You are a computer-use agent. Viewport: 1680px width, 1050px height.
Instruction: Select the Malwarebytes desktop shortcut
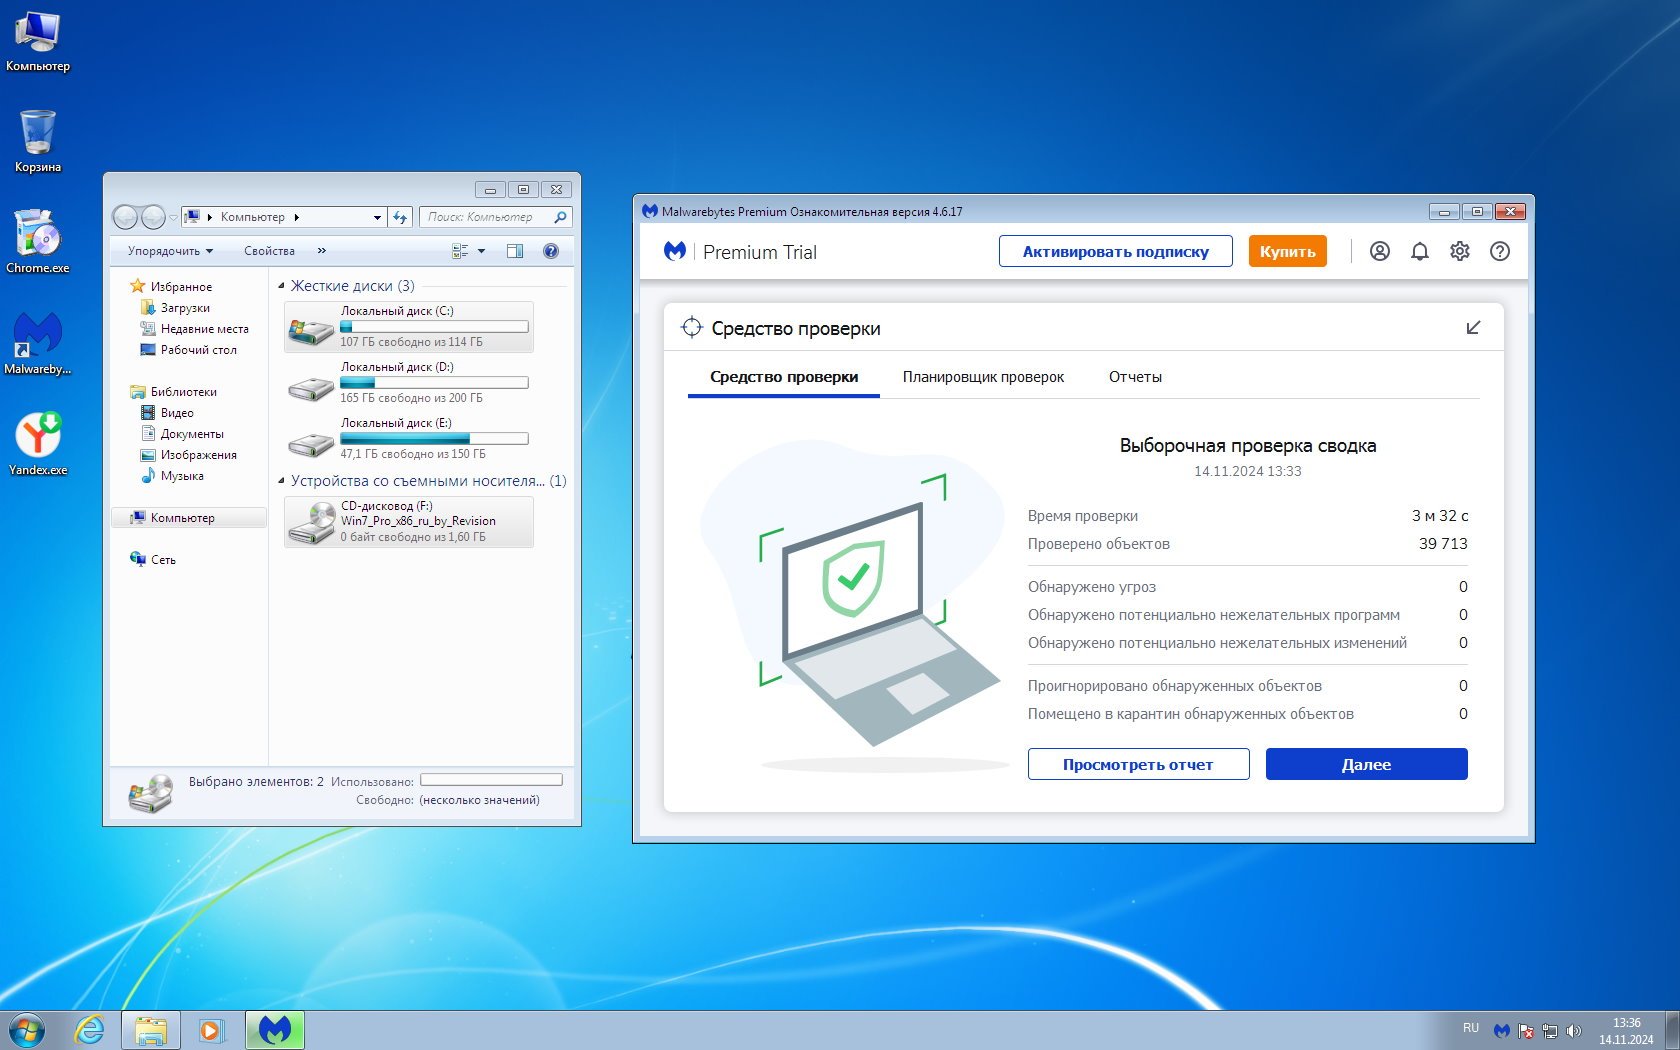pyautogui.click(x=38, y=343)
